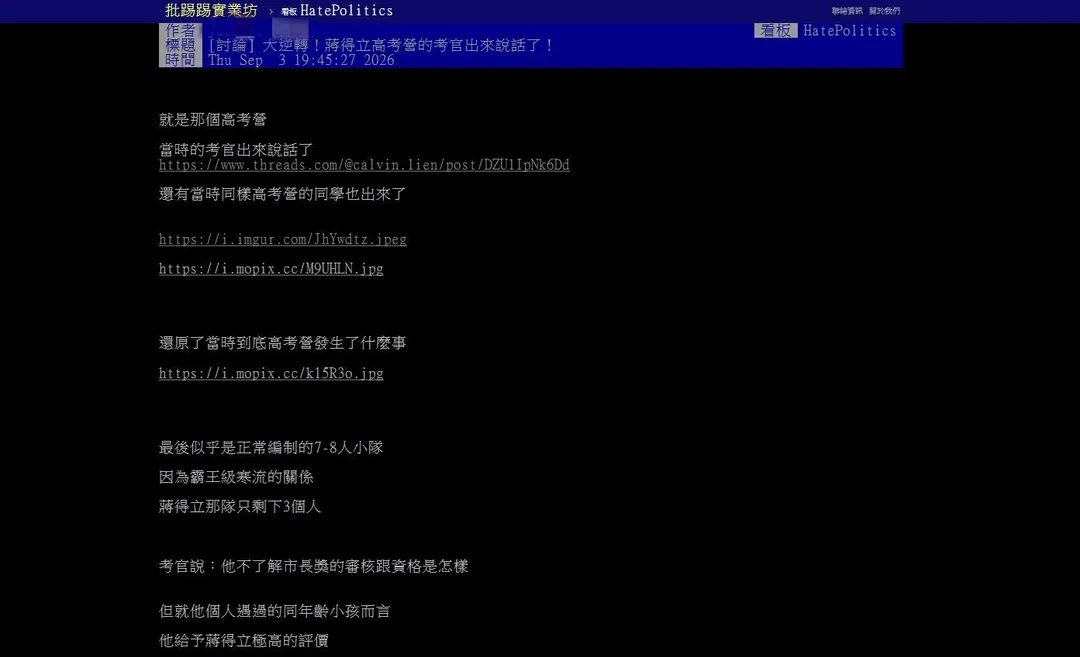Screen dimensions: 1080x657
Task: Open the i.imgur.com JhYwdtz.jpeg link
Action: click(x=282, y=239)
